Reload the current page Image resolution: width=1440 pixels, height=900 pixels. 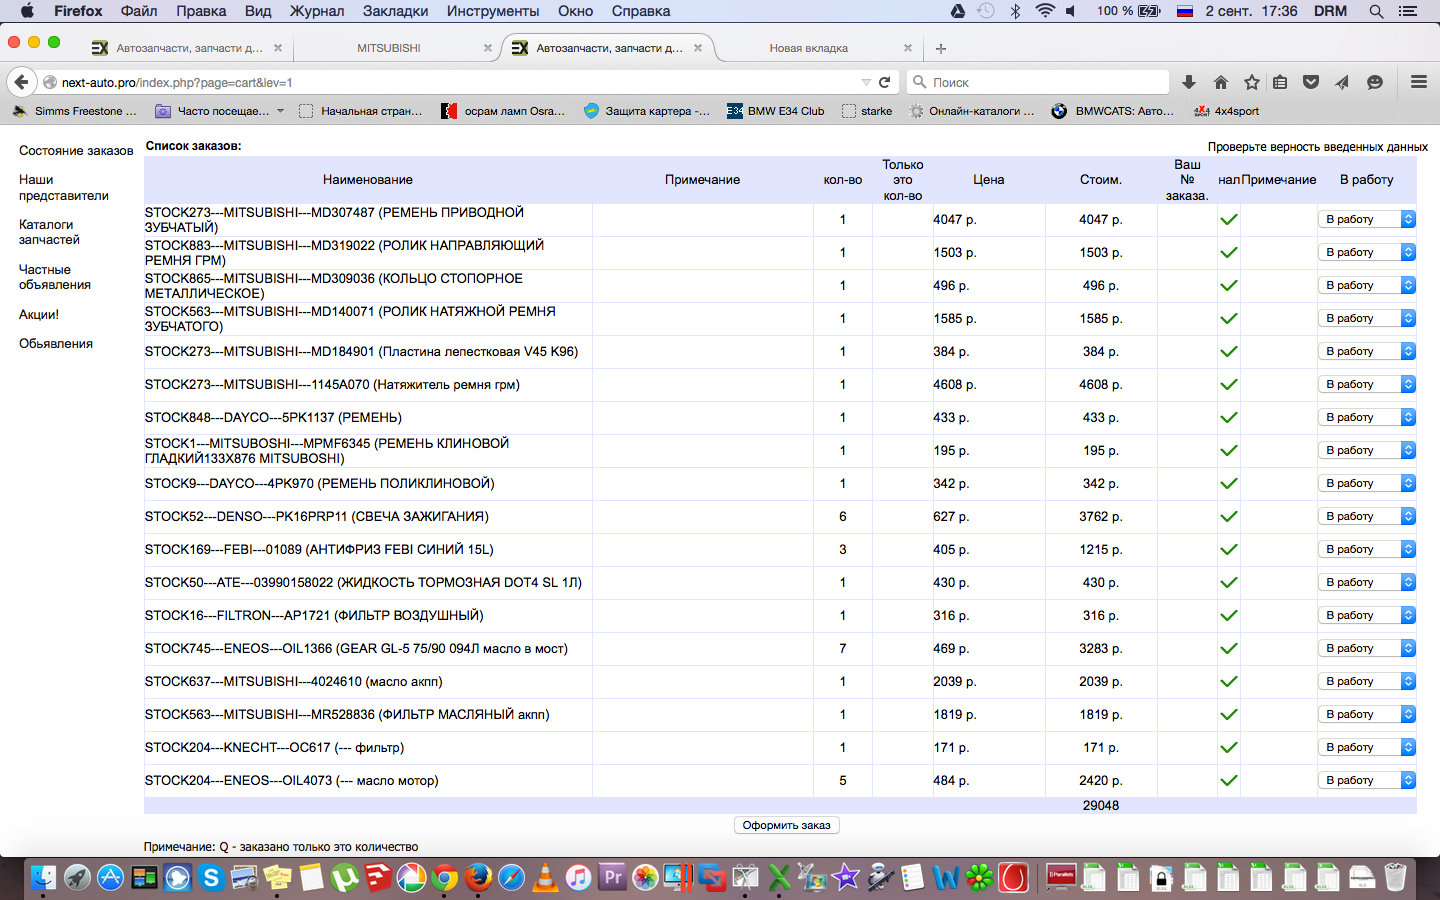tap(884, 82)
